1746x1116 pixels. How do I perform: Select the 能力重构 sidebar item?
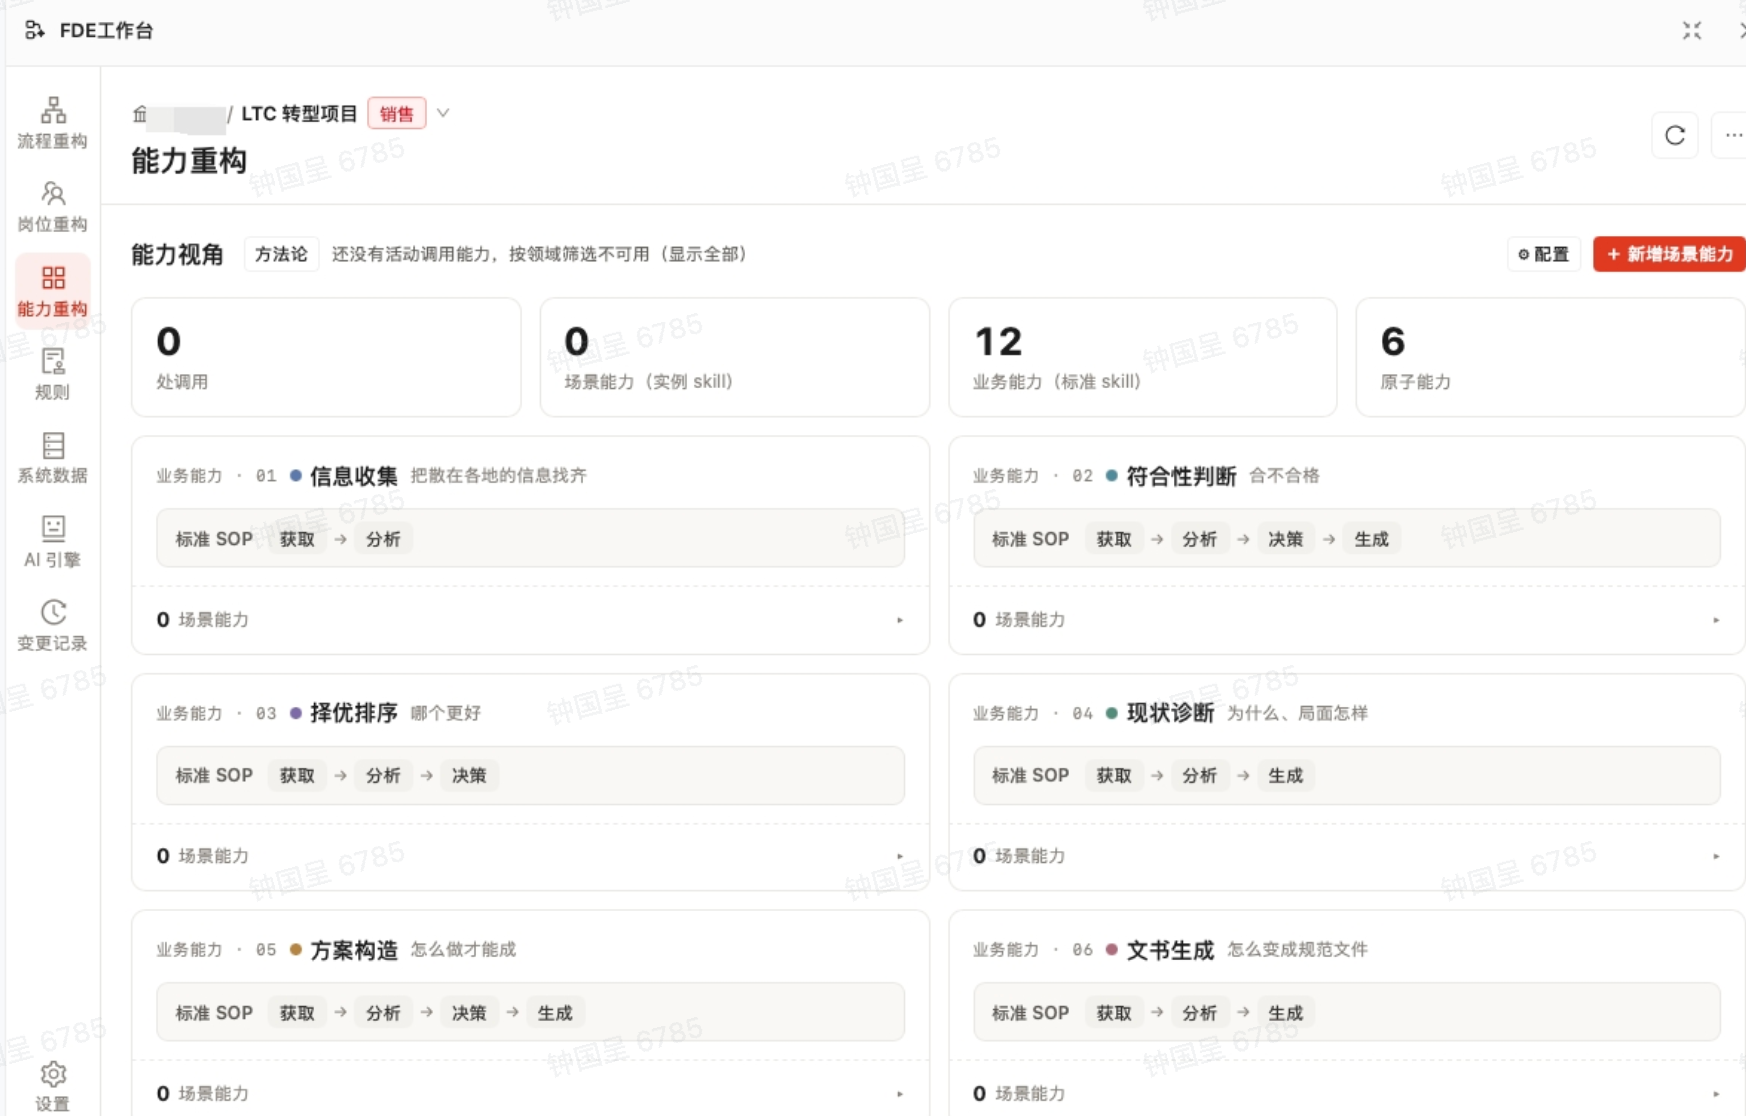point(53,290)
